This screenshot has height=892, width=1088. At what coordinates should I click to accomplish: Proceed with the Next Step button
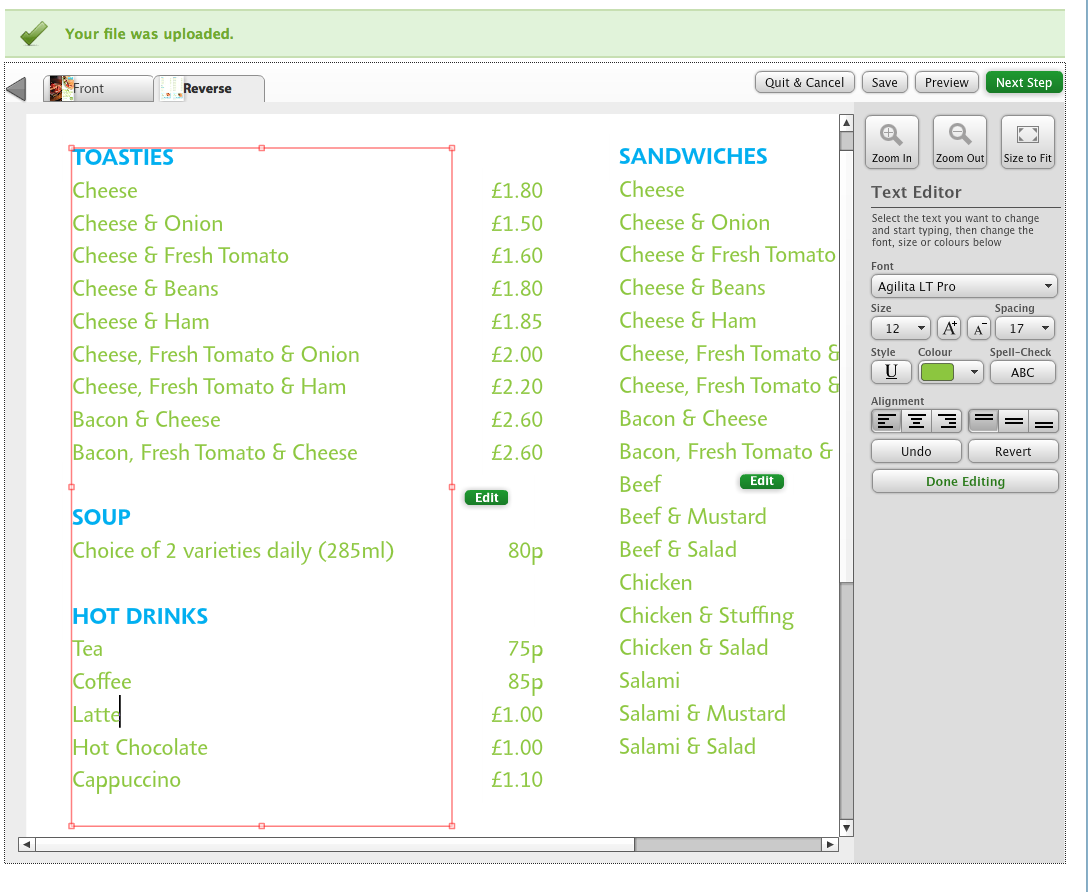tap(1023, 82)
